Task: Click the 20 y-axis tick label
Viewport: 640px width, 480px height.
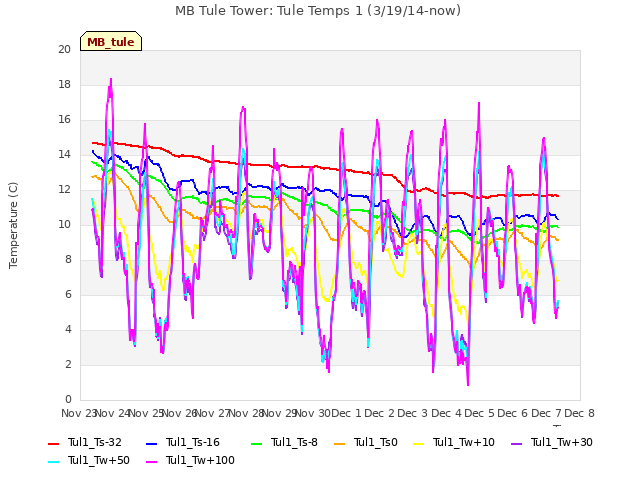Action: (64, 49)
